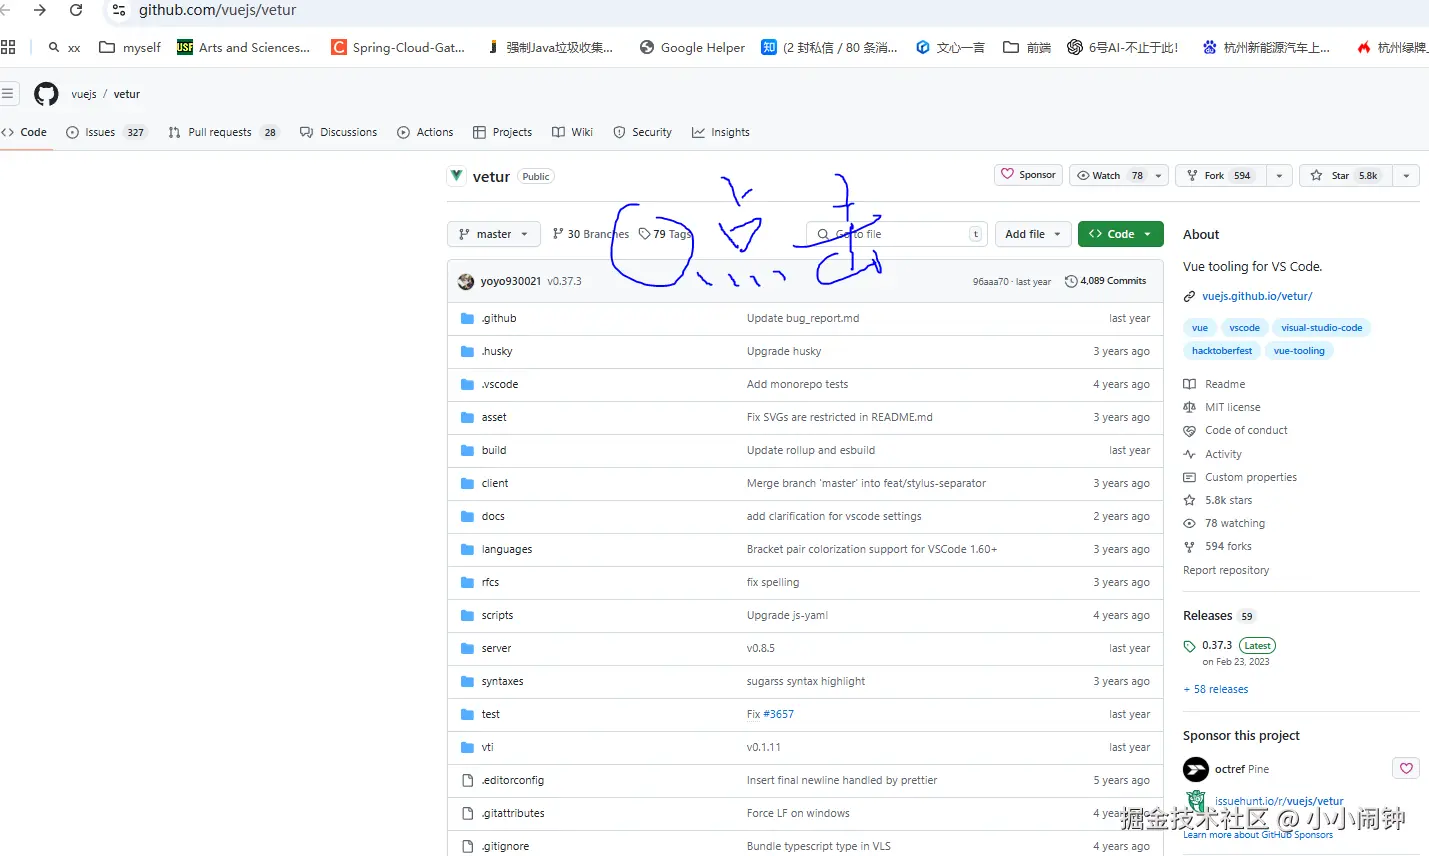Click the vue topic tag

click(1200, 328)
